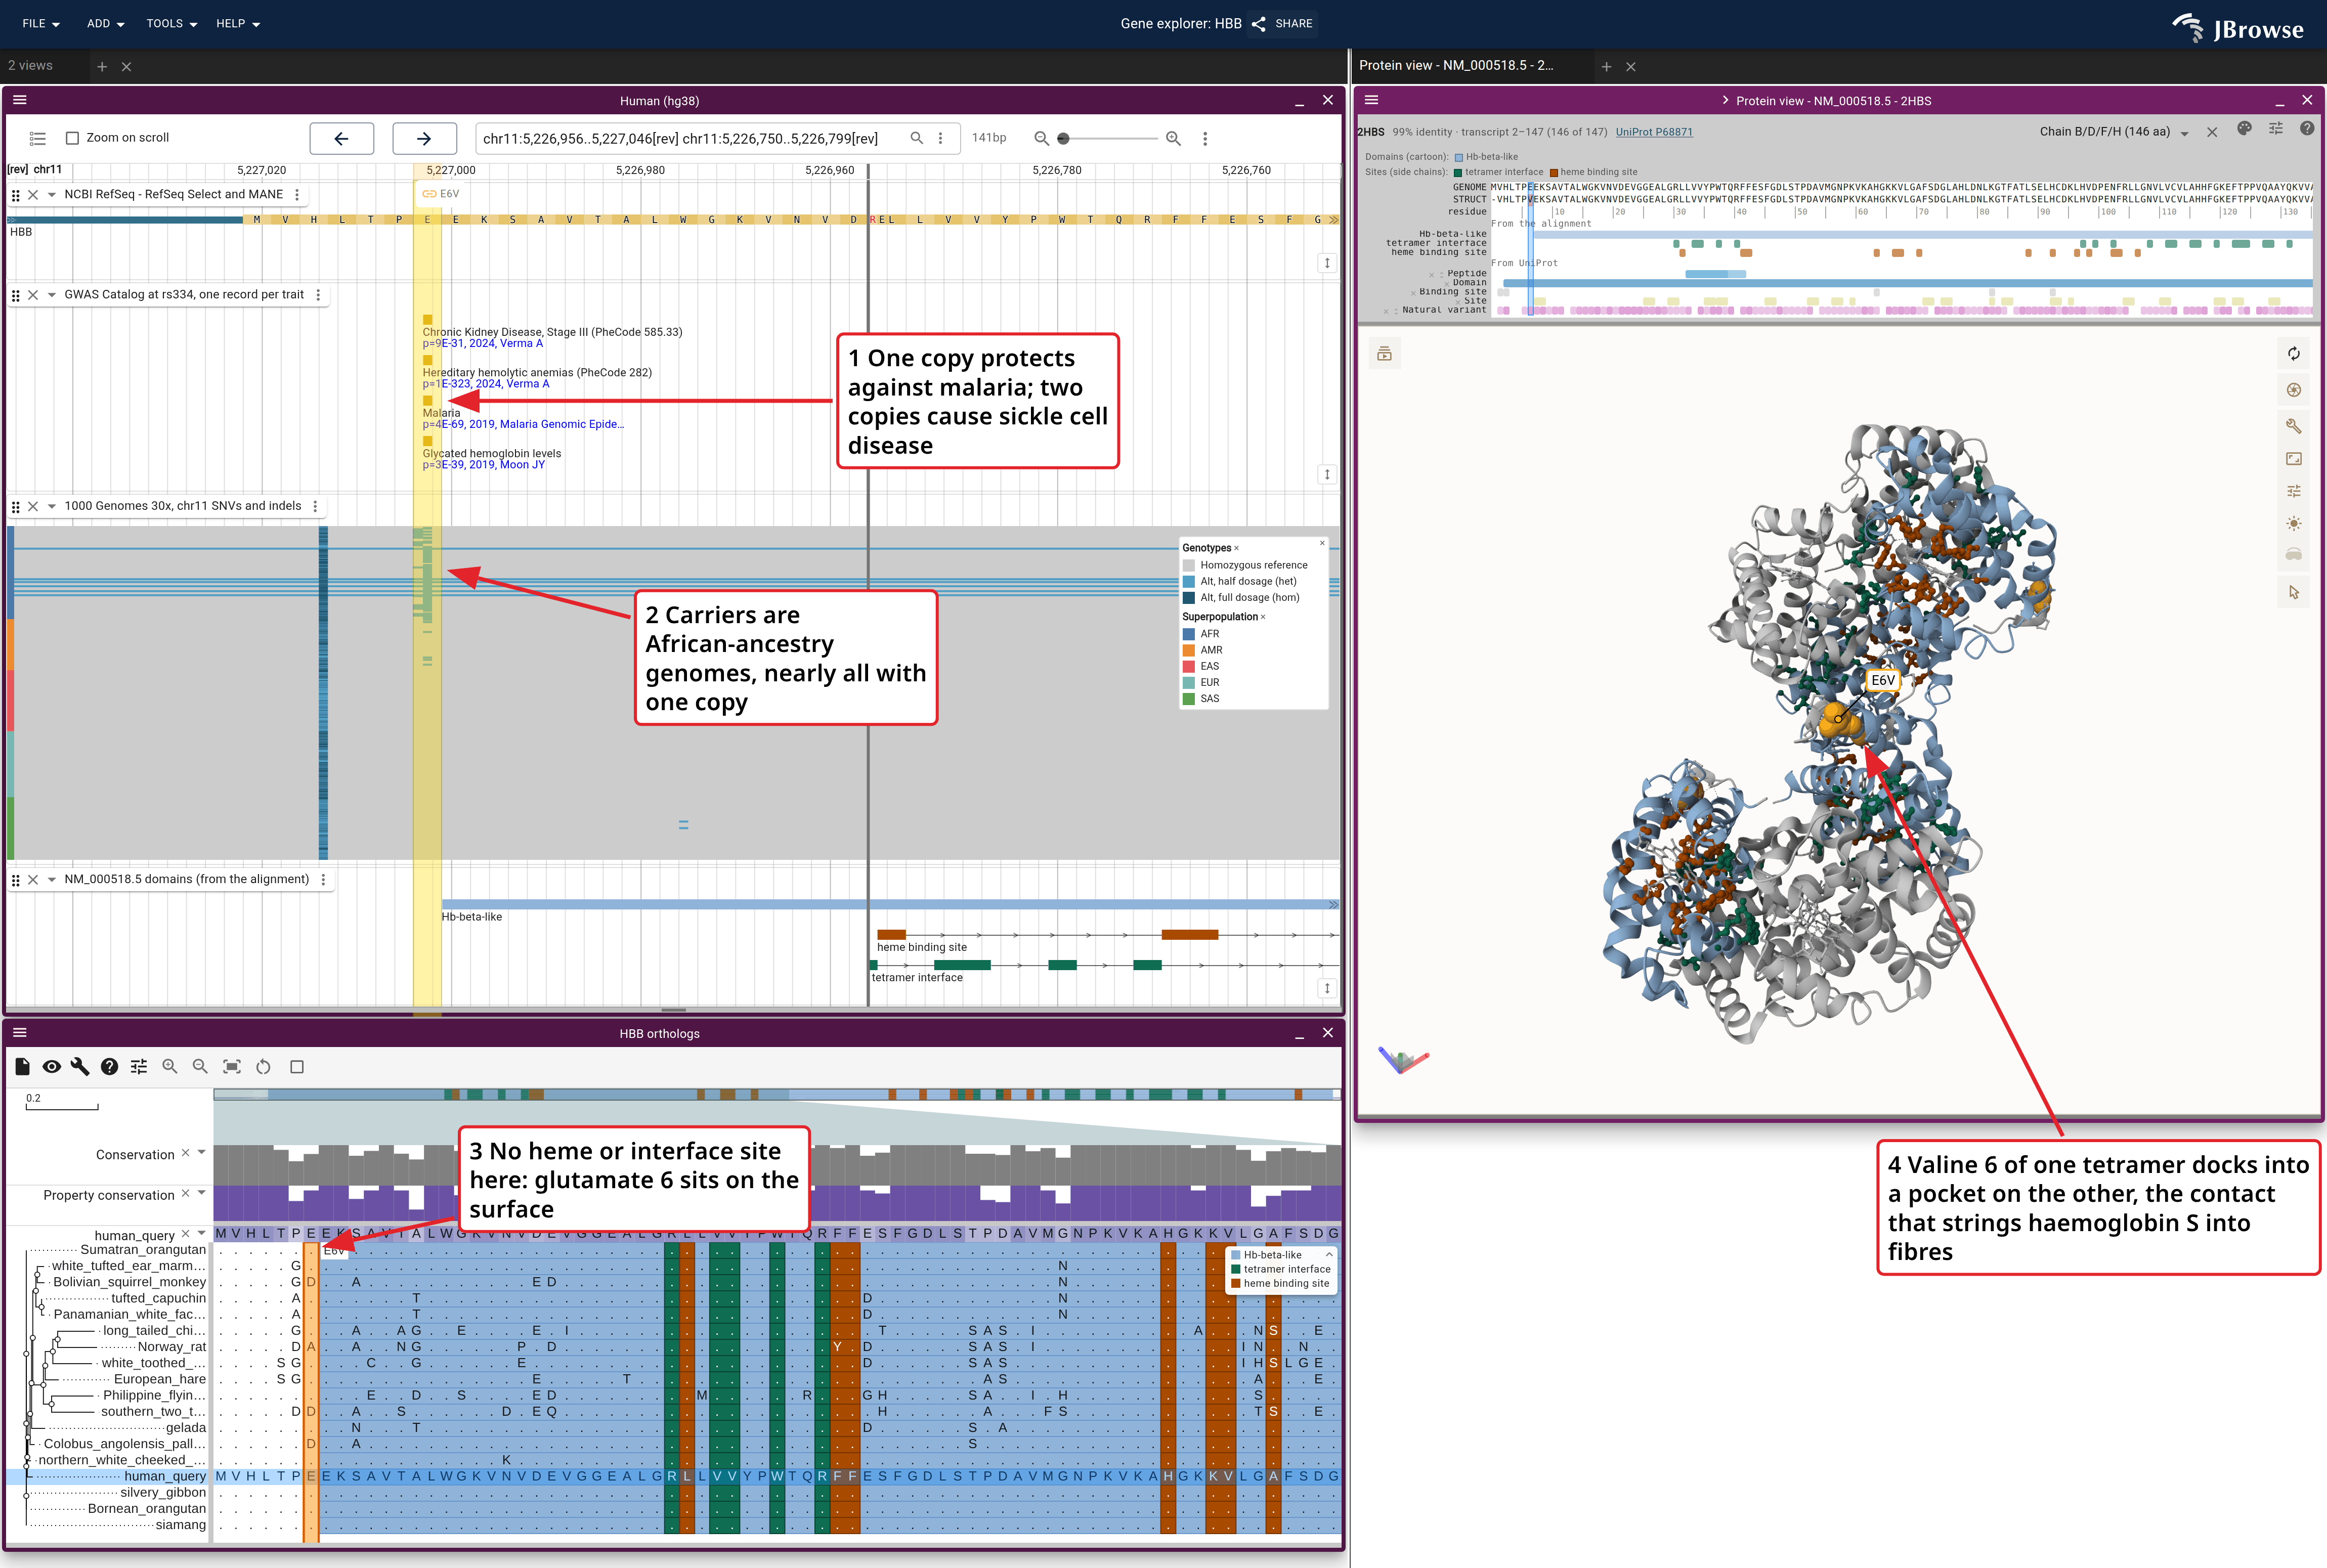The image size is (2327, 1568).
Task: Open the illumination sun icon in 3D viewer
Action: [2294, 524]
